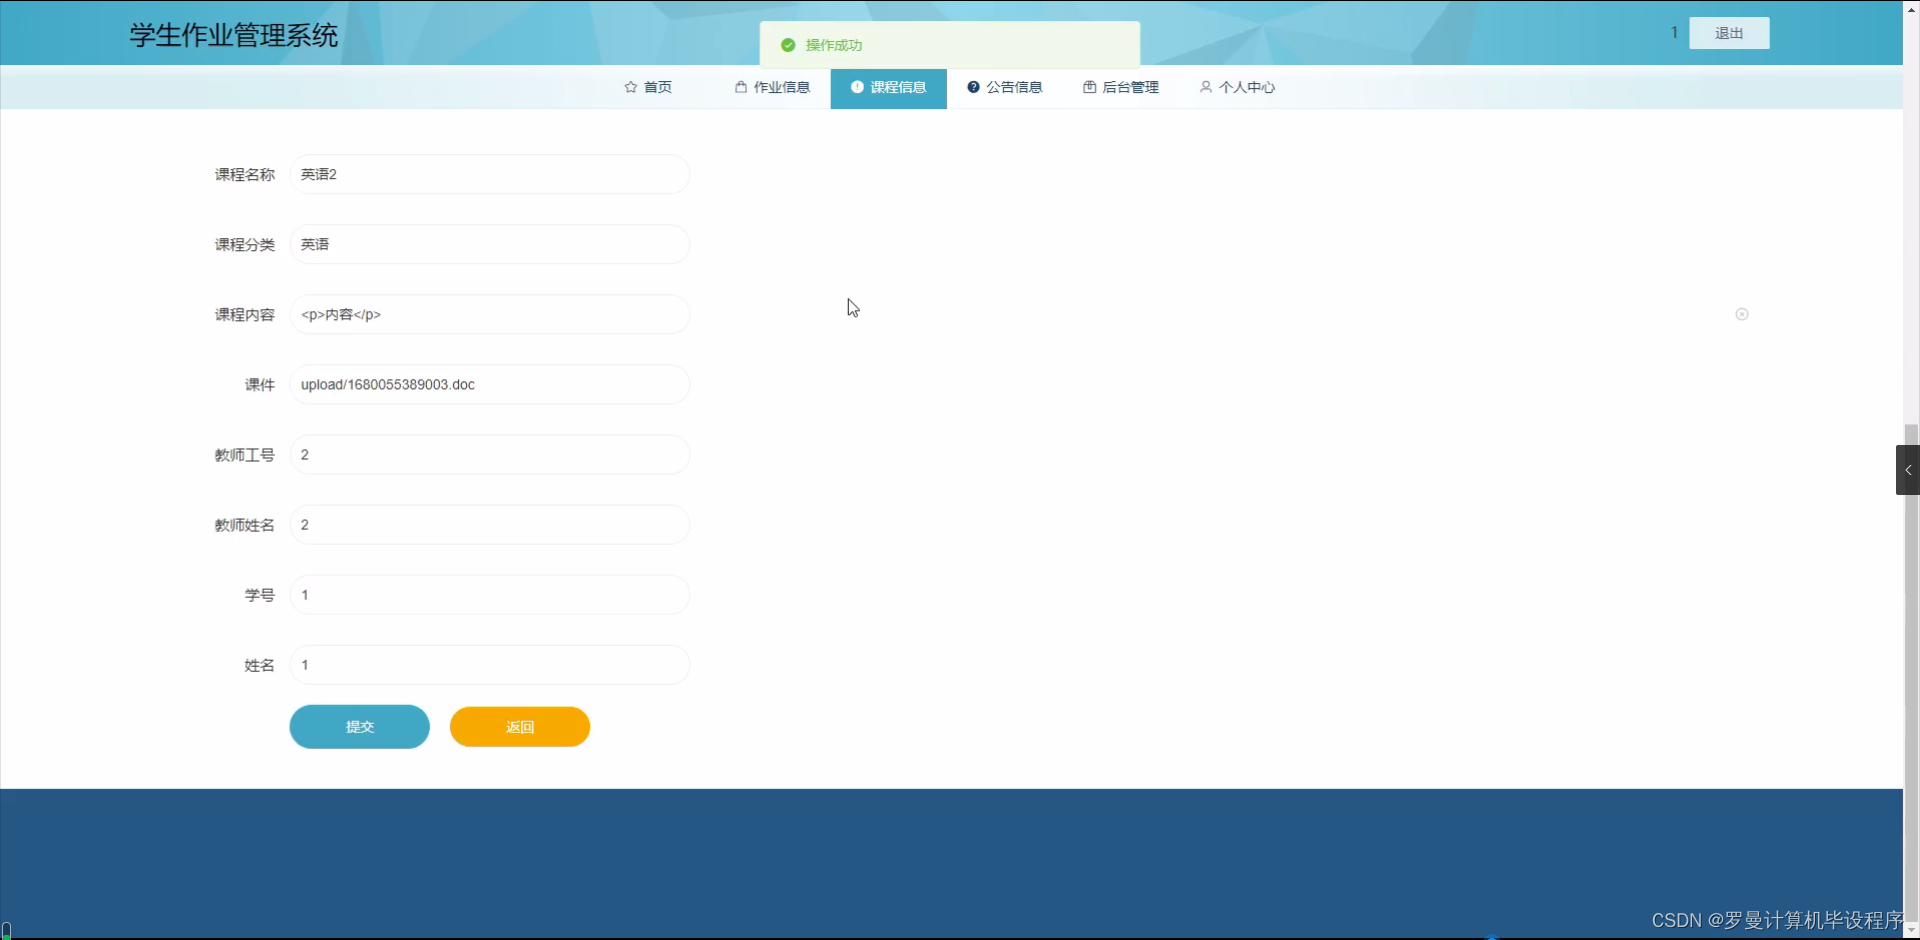Click the briefcase icon next to 作业信息
This screenshot has height=940, width=1920.
(740, 87)
